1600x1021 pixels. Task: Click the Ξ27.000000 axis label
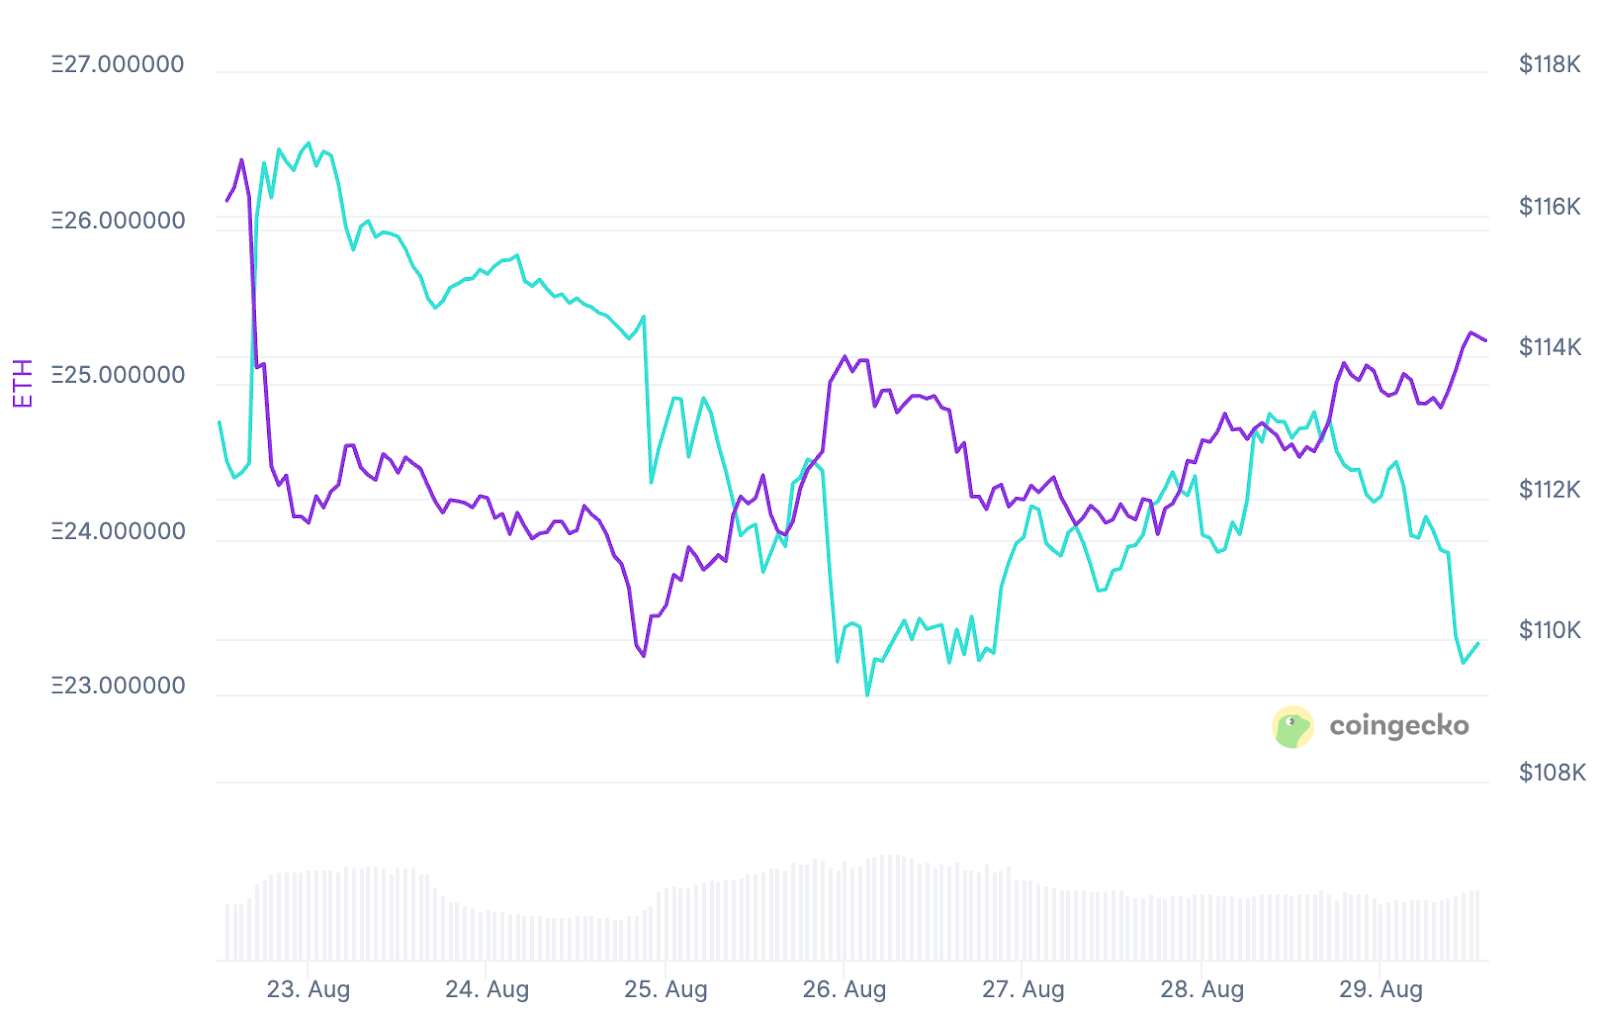click(x=118, y=64)
